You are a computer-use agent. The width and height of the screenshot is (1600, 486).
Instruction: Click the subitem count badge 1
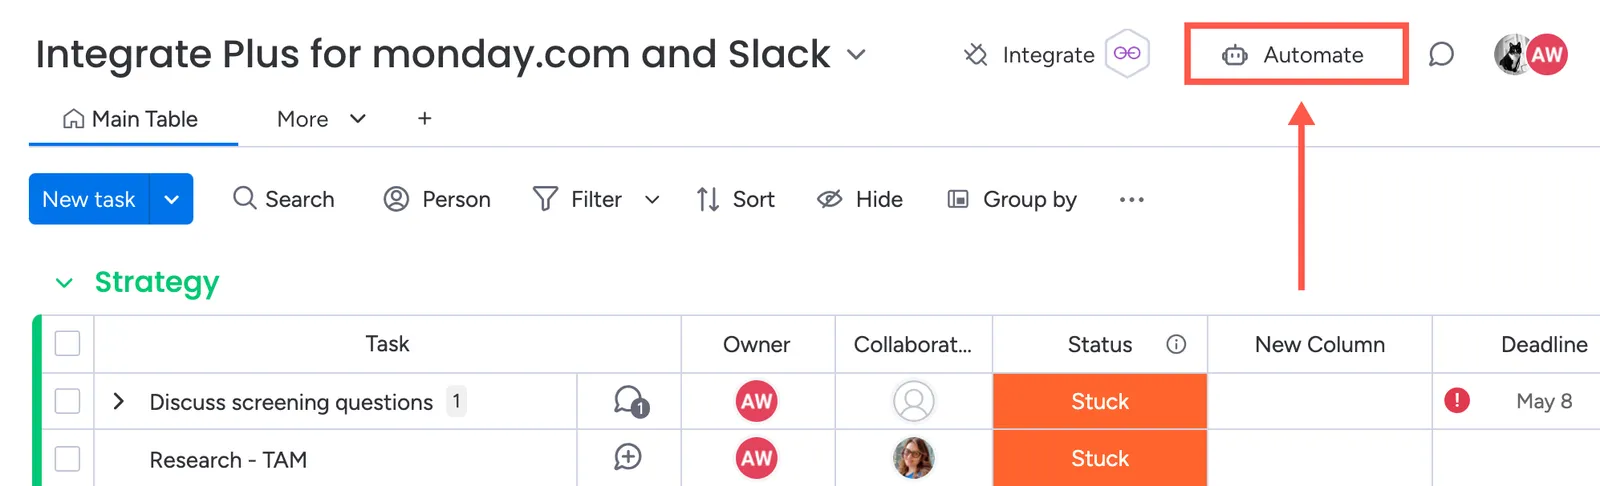(456, 401)
